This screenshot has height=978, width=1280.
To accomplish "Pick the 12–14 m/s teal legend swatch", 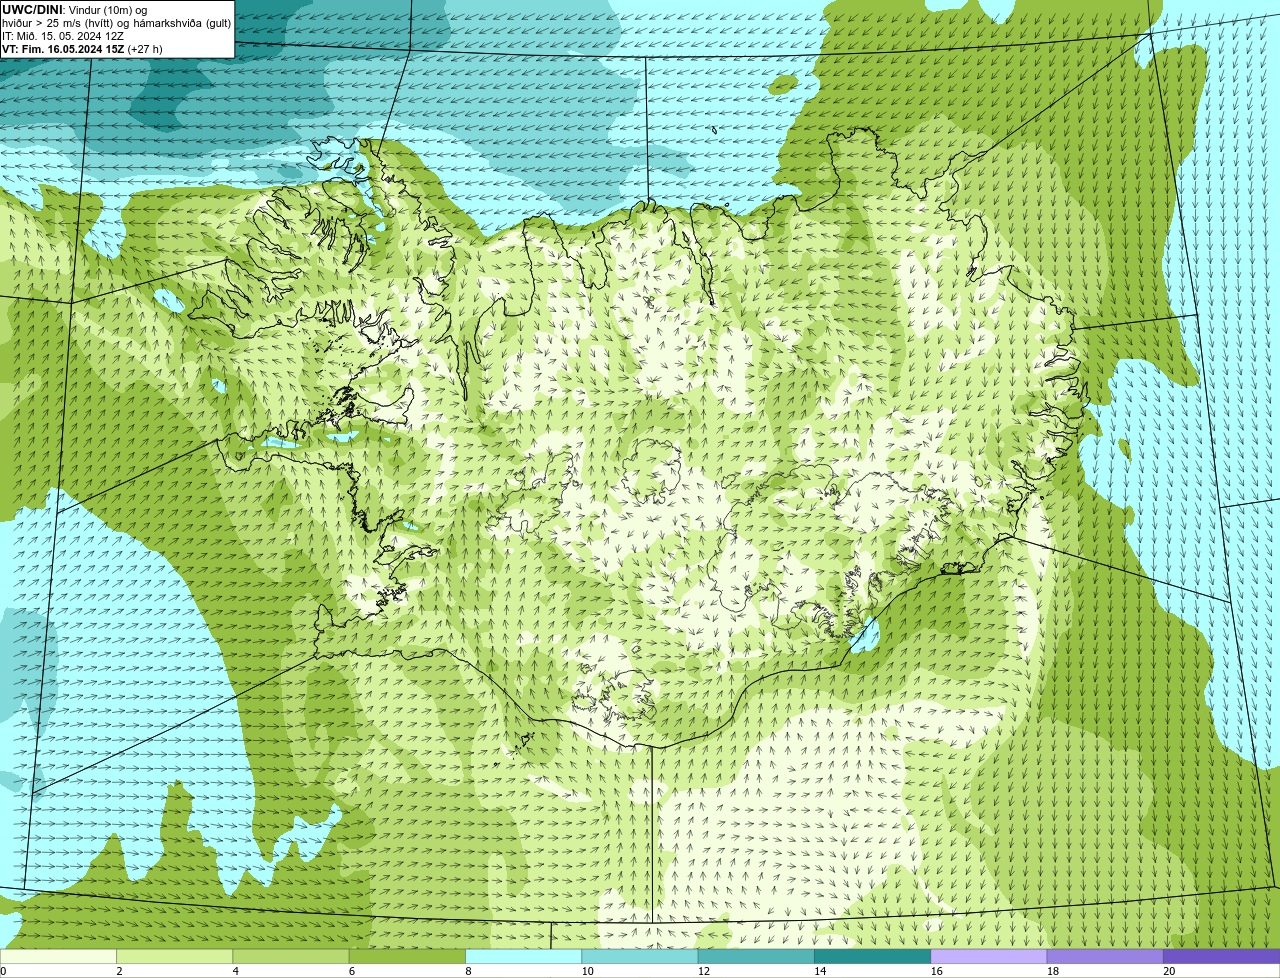I will (756, 956).
